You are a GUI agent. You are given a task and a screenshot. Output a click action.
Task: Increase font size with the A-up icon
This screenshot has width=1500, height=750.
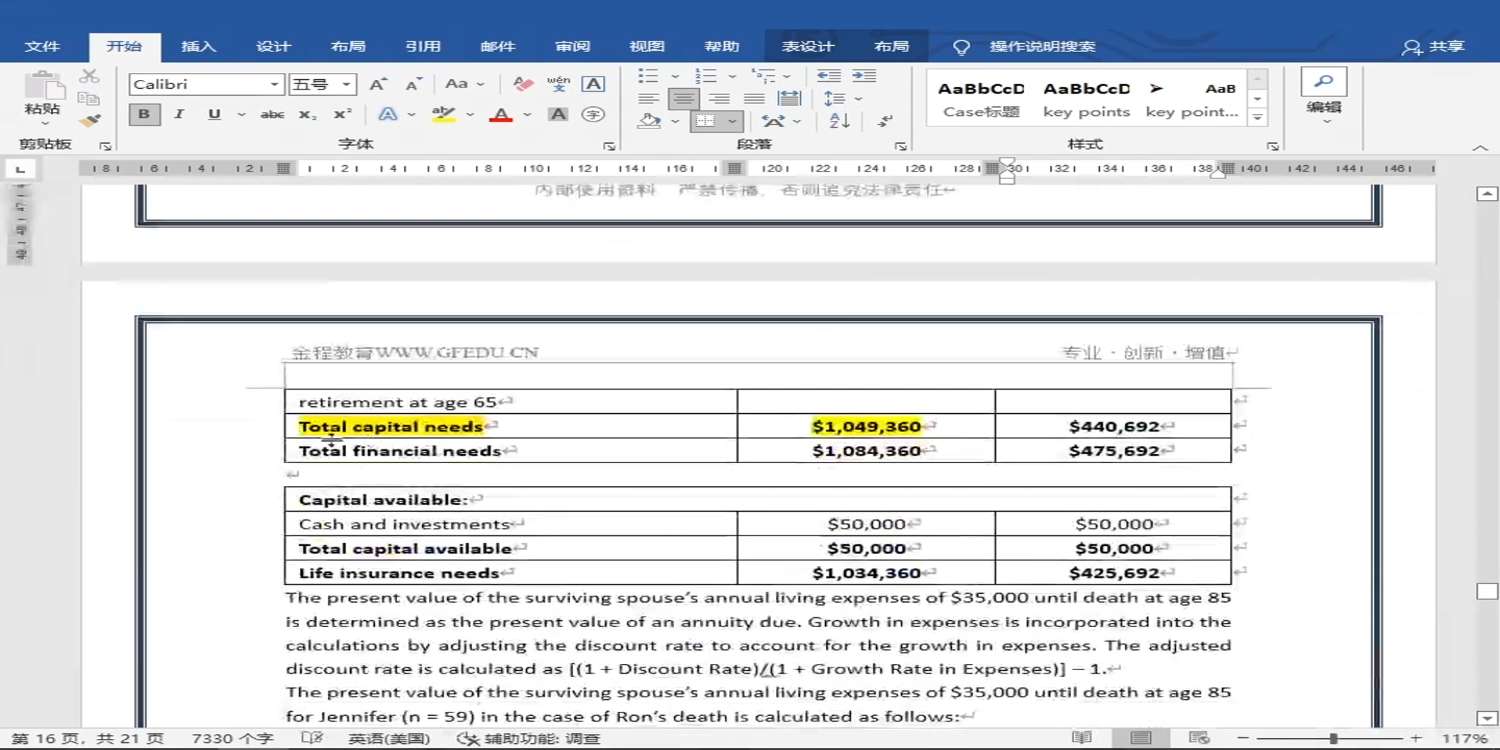(x=378, y=84)
